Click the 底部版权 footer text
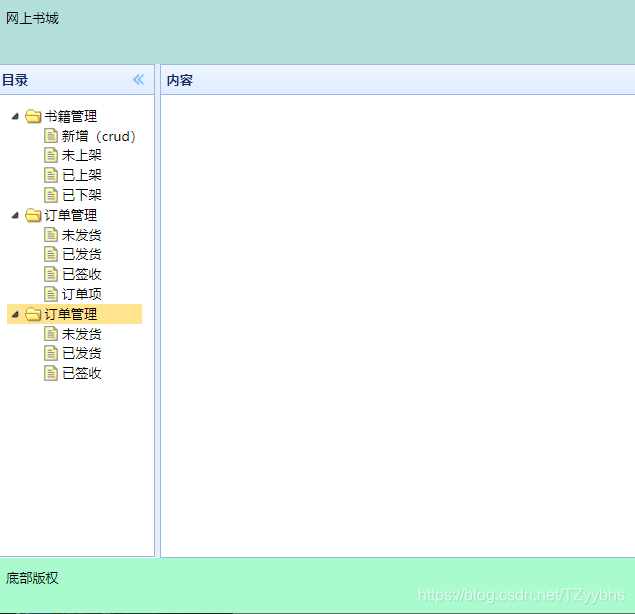This screenshot has width=635, height=614. click(32, 578)
